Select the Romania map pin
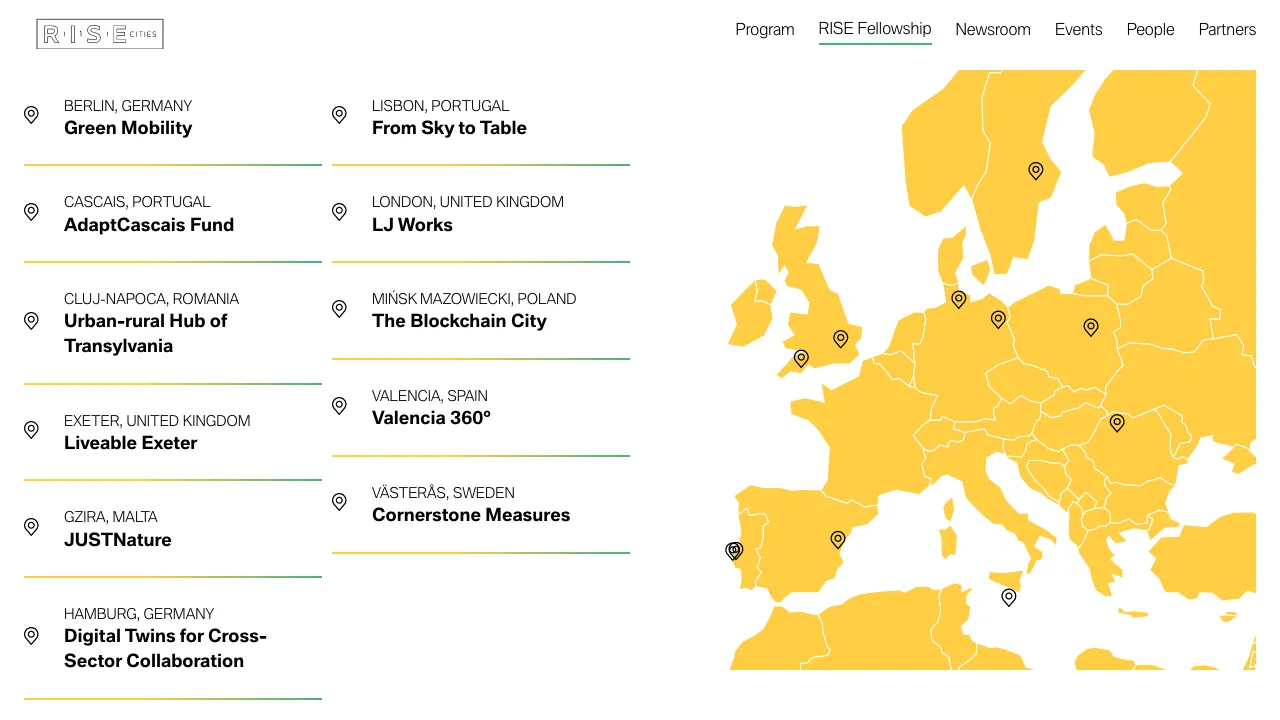This screenshot has height=720, width=1280. point(1117,423)
